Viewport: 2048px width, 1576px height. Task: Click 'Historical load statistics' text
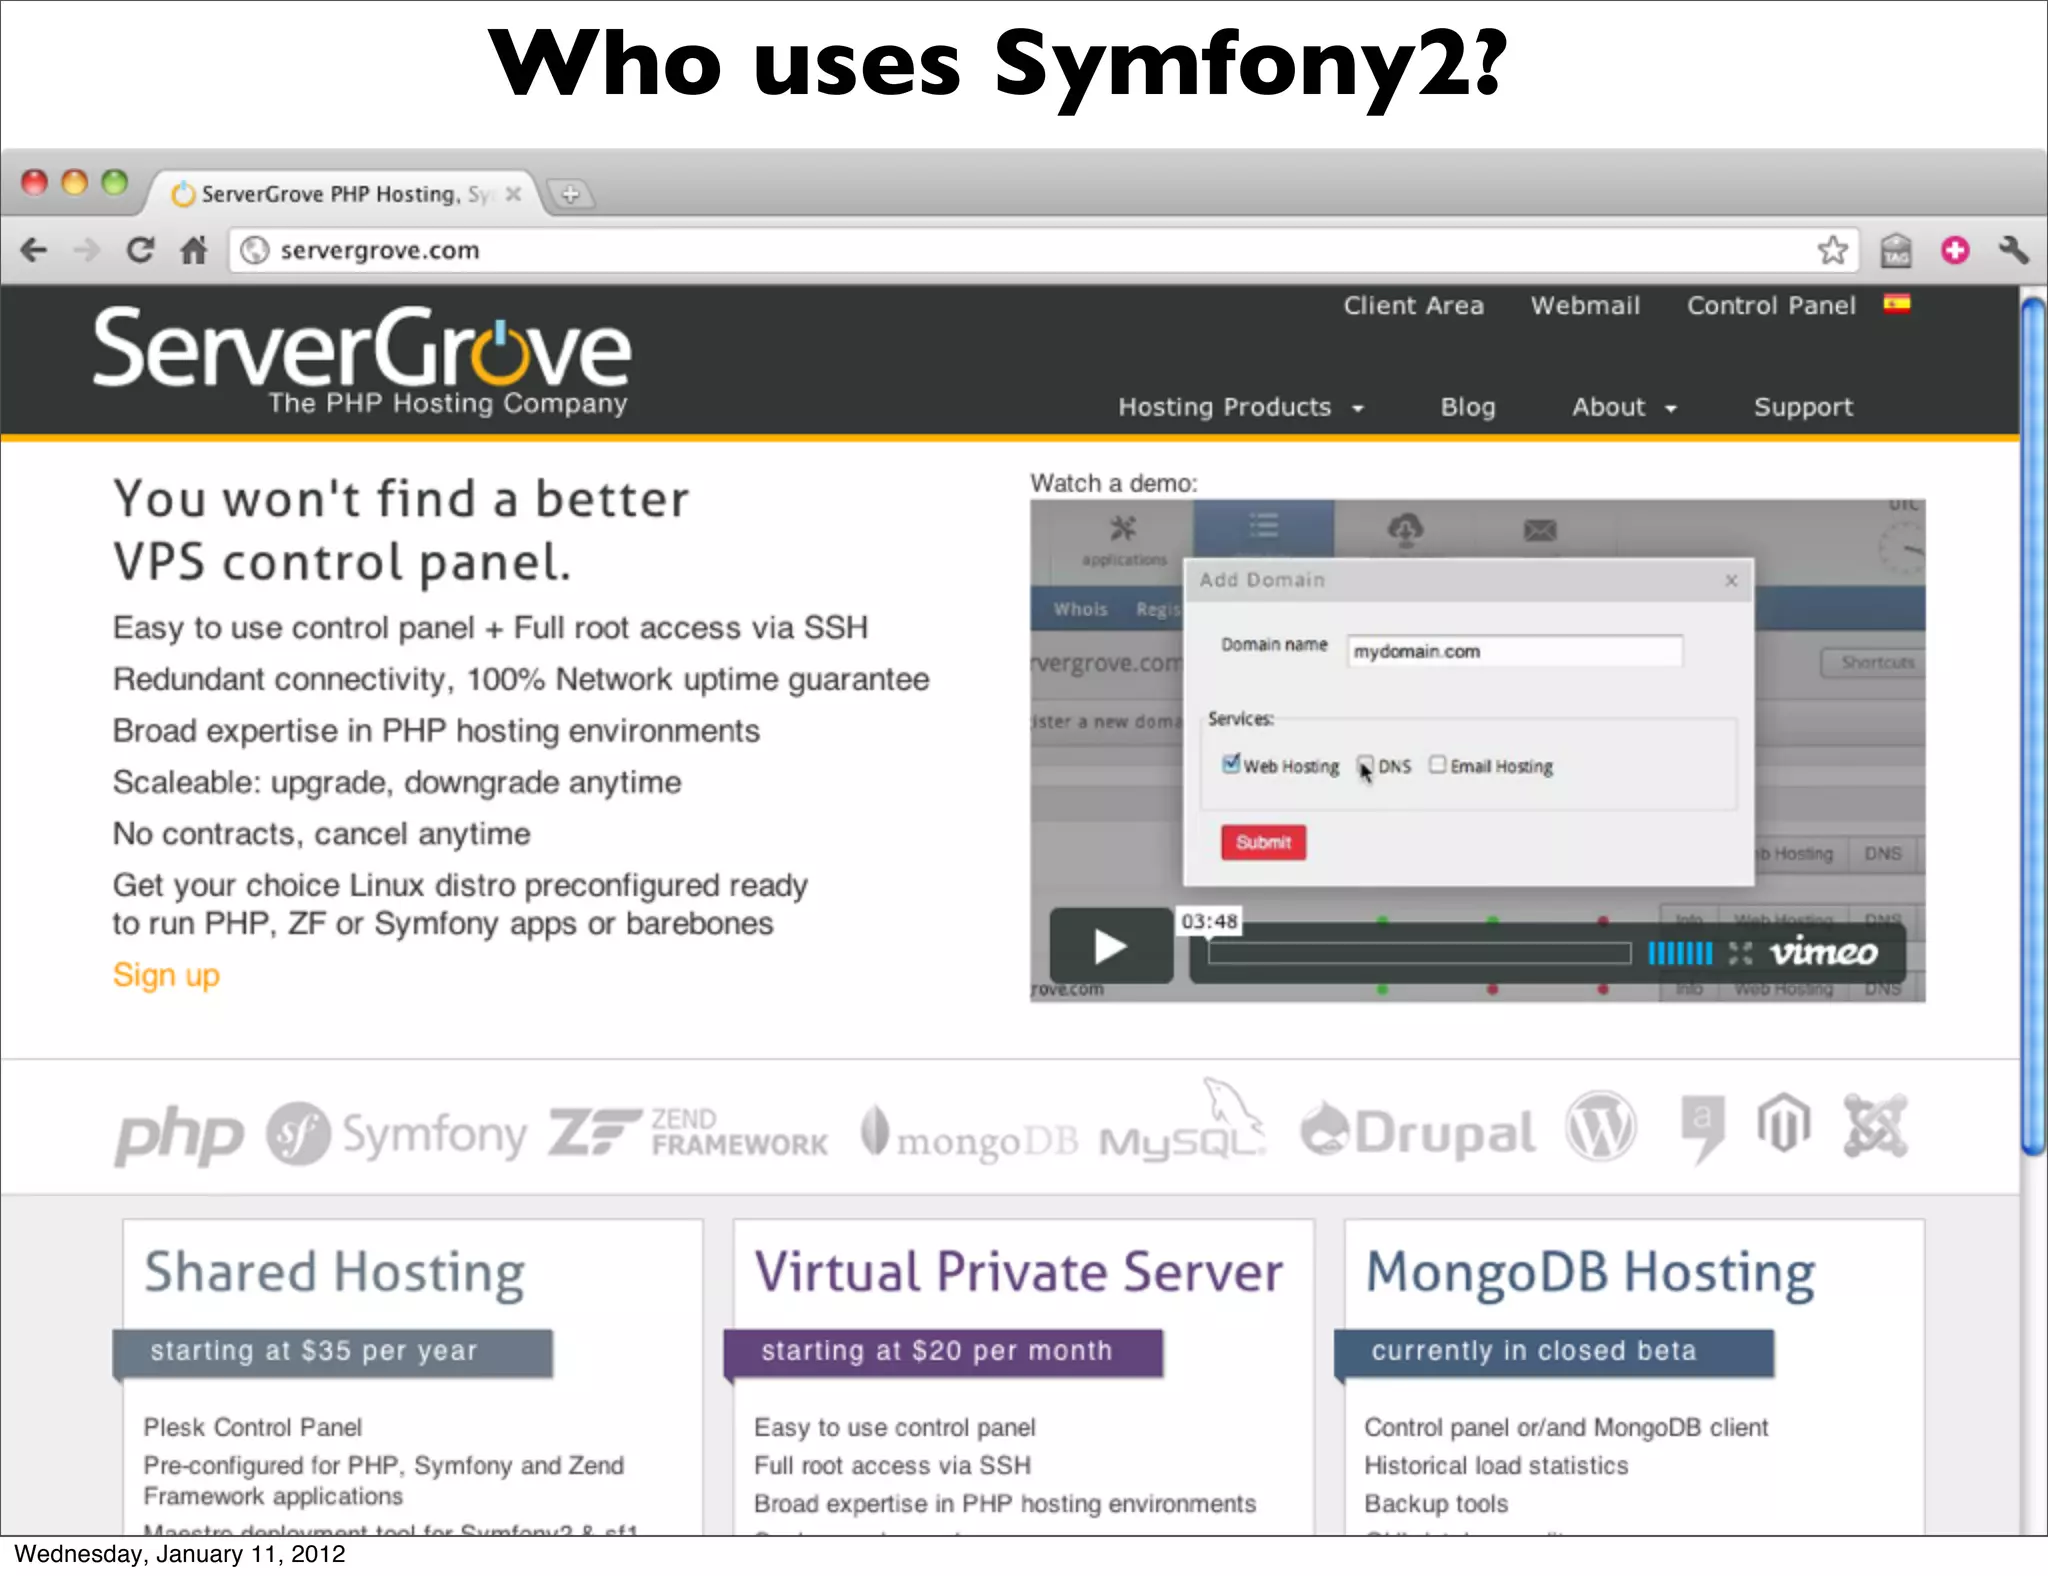point(1496,1466)
